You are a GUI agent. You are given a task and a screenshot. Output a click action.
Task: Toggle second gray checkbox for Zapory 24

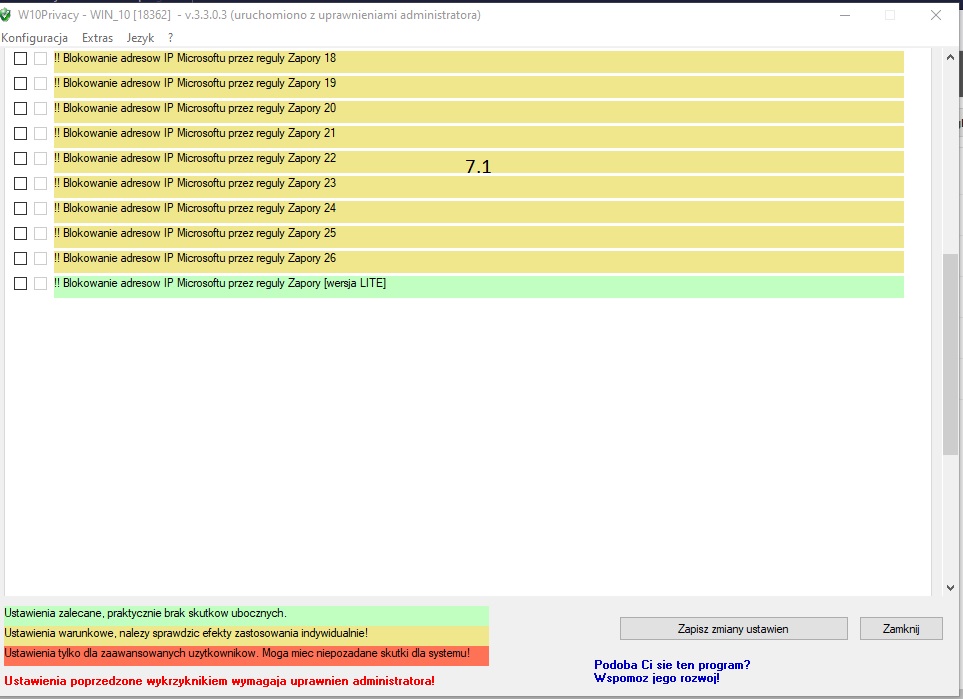[41, 209]
